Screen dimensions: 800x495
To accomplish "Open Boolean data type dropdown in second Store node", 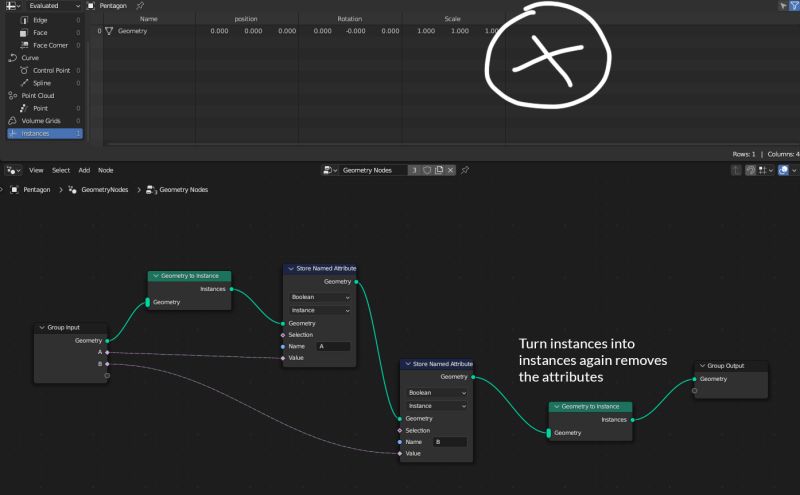I will (436, 393).
